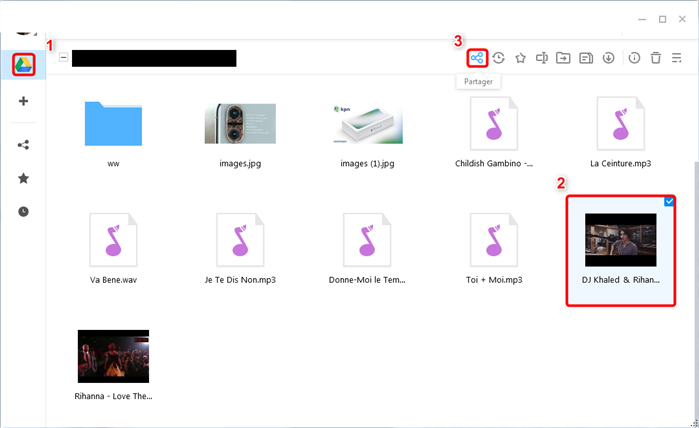Screen dimensions: 699x428
Task: Click the copy toolbar icon
Action: point(586,58)
